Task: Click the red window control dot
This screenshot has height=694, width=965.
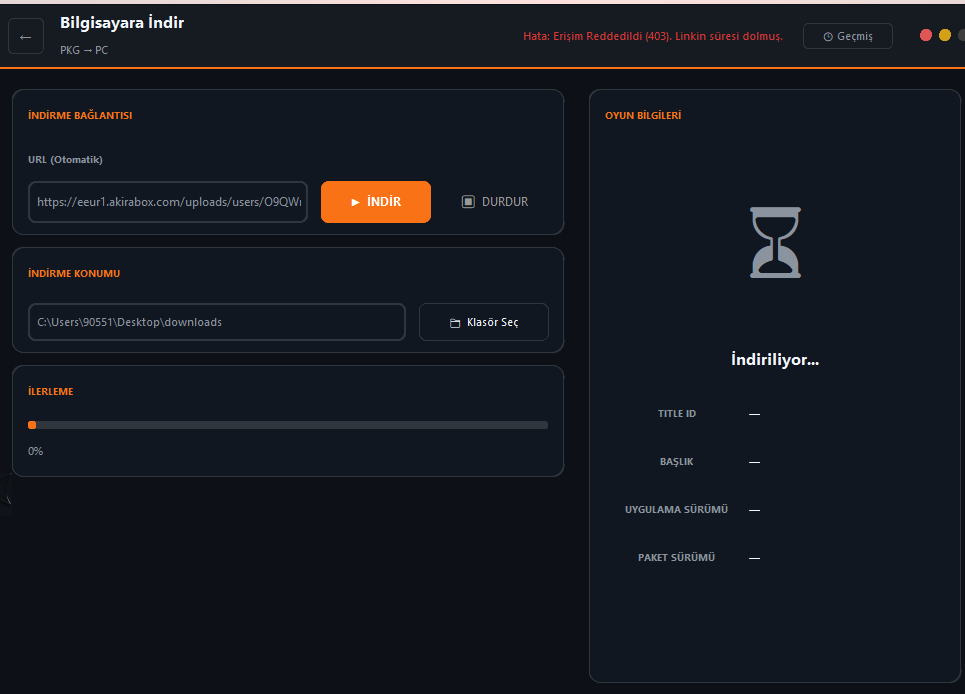Action: click(926, 36)
